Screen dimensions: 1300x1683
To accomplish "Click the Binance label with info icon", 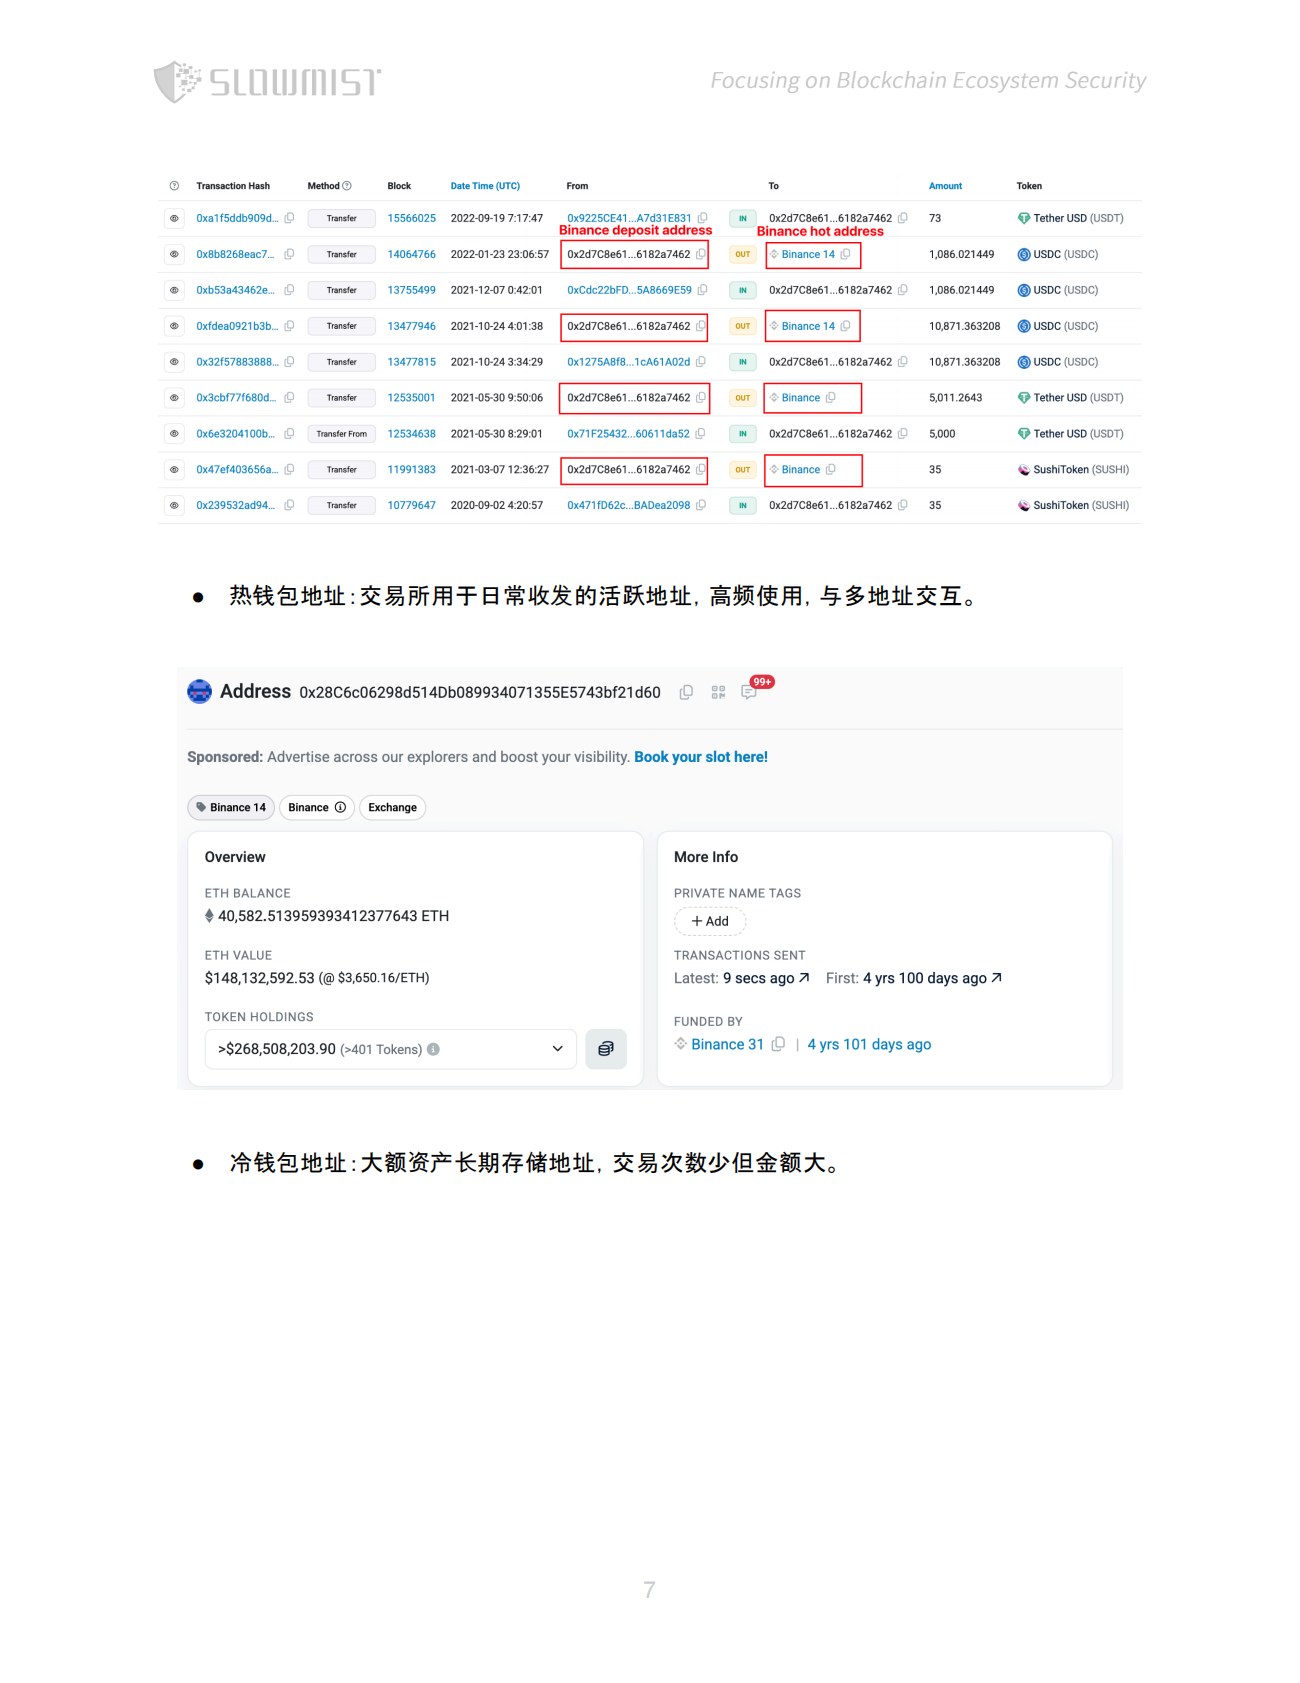I will click(x=316, y=808).
